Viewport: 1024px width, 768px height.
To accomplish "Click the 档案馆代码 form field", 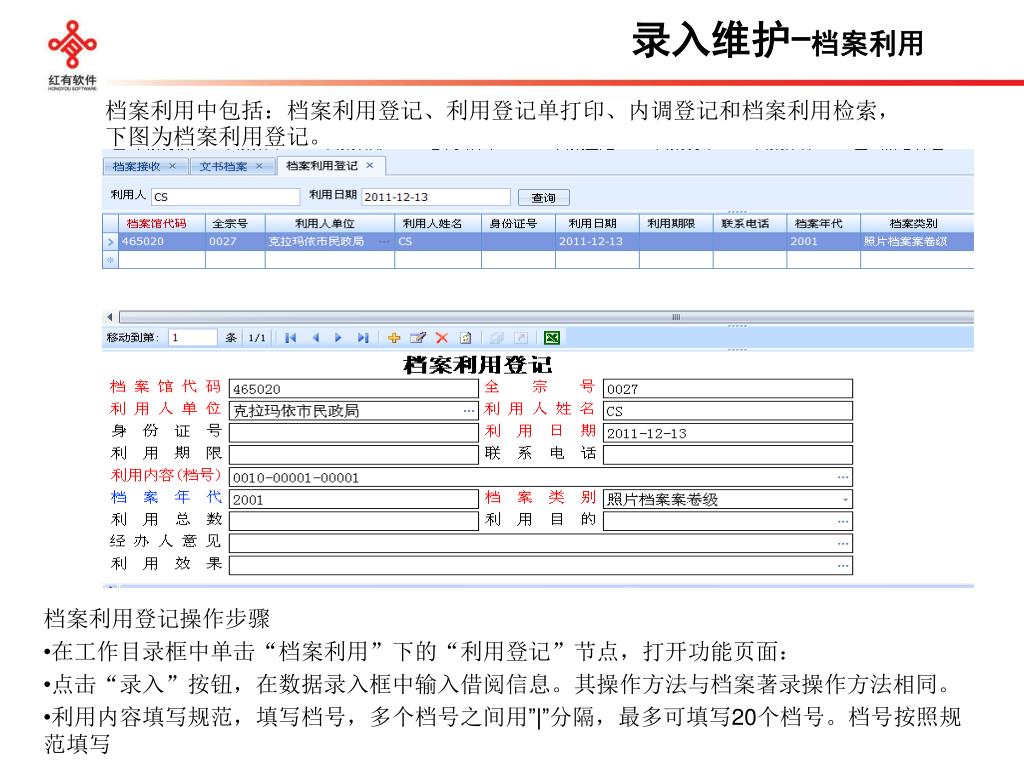I will (x=354, y=389).
